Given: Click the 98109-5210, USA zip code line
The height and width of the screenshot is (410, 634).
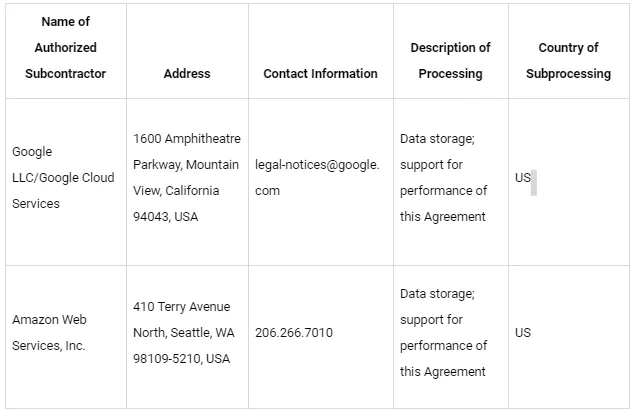Looking at the screenshot, I should point(182,359).
